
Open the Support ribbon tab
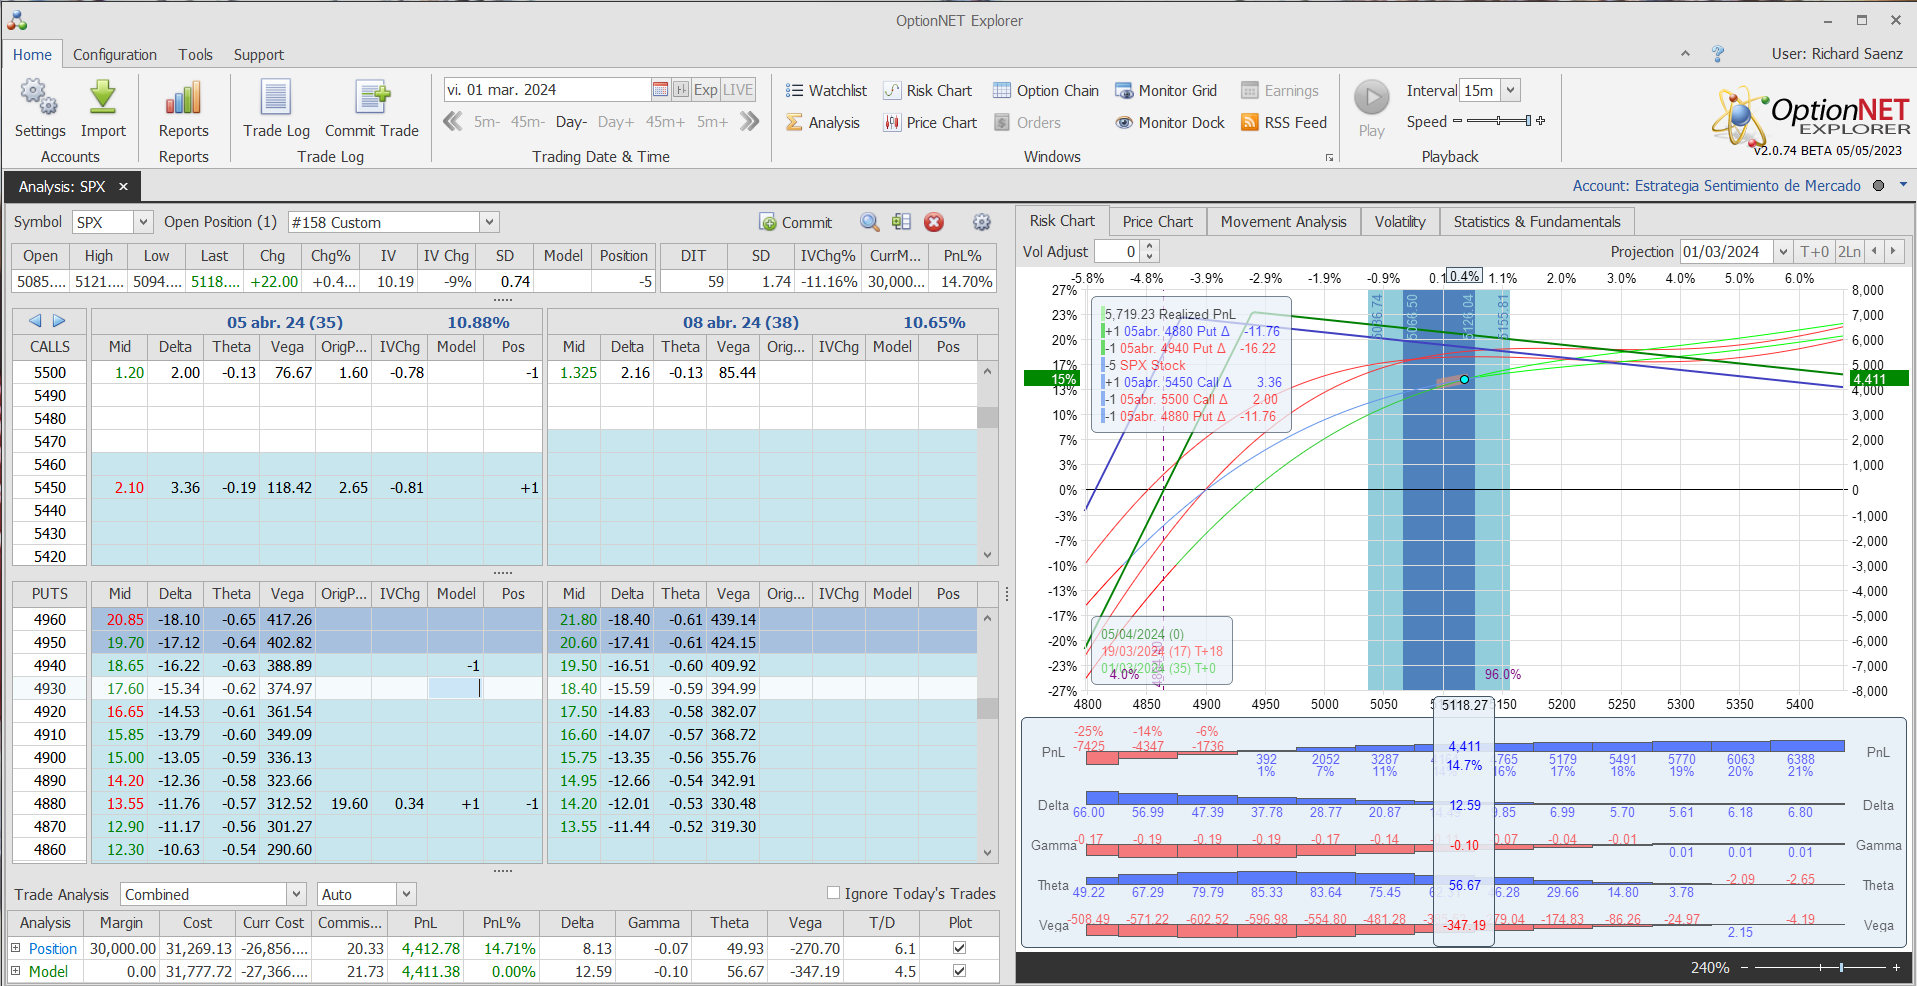[x=259, y=54]
